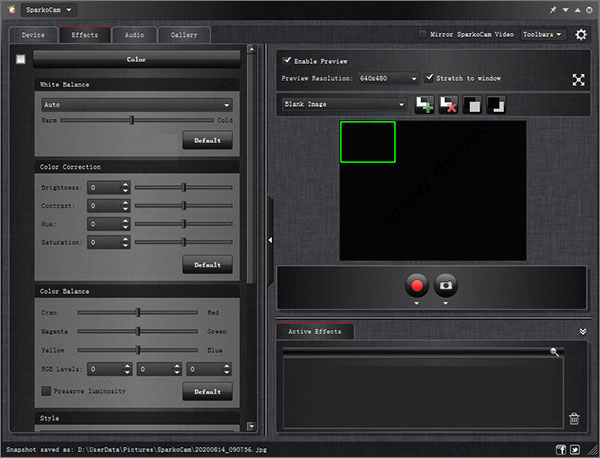The image size is (600, 458).
Task: Collapse Active Effects with double chevron icon
Action: coord(583,331)
